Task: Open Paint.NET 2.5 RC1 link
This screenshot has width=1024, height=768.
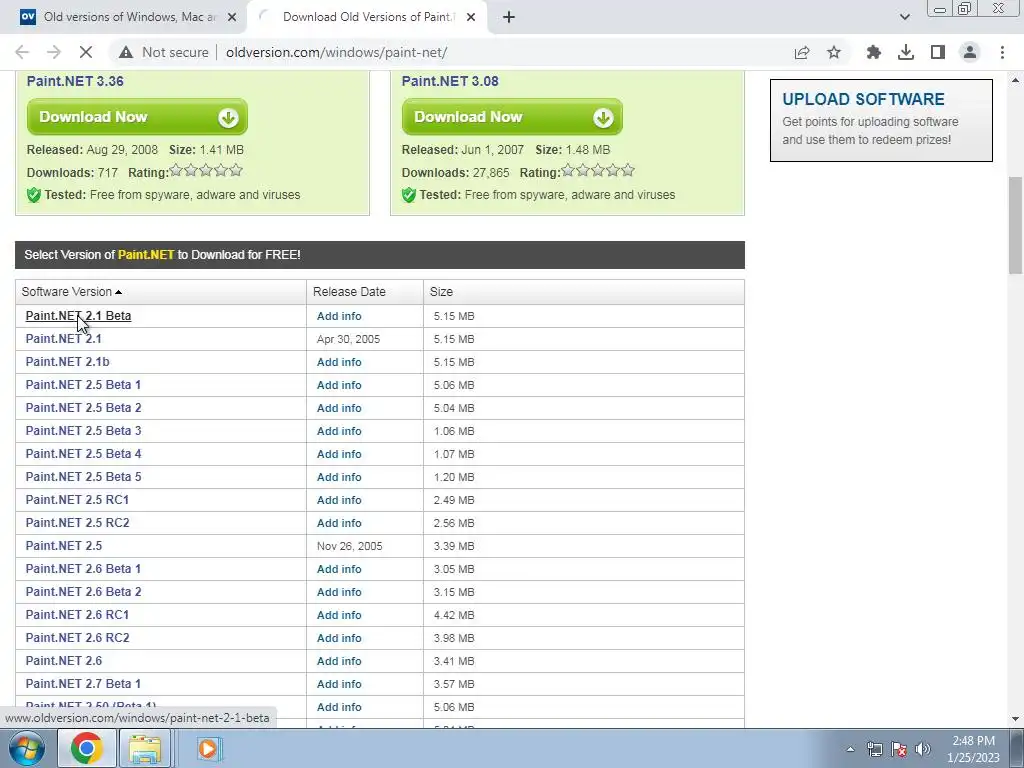Action: click(77, 500)
